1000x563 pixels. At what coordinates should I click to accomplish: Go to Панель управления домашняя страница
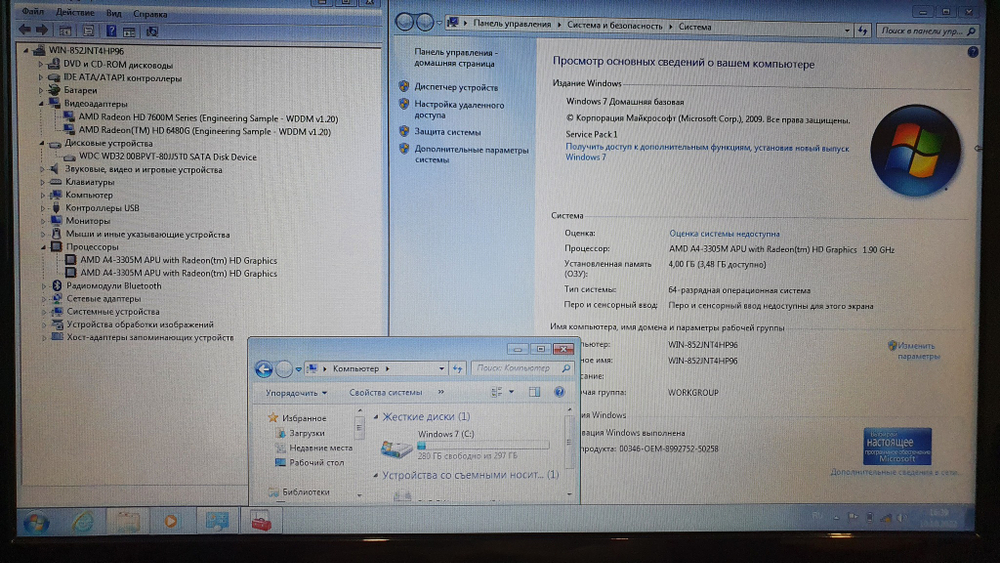(455, 58)
